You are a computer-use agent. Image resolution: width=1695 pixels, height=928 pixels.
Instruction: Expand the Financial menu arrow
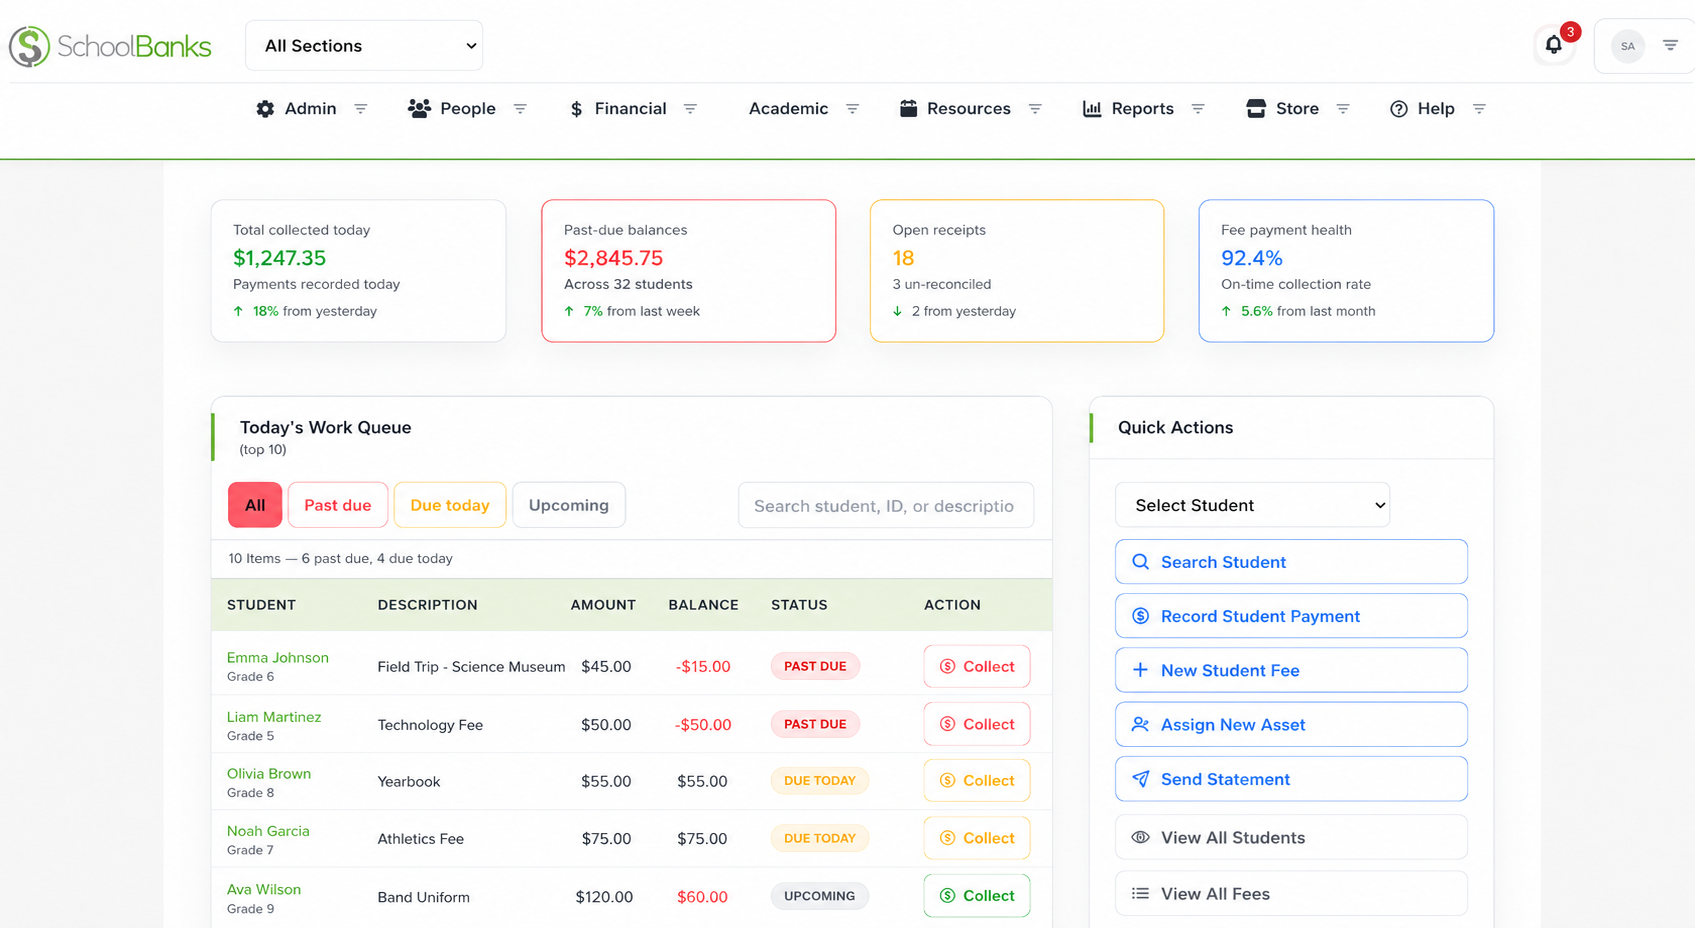point(690,109)
